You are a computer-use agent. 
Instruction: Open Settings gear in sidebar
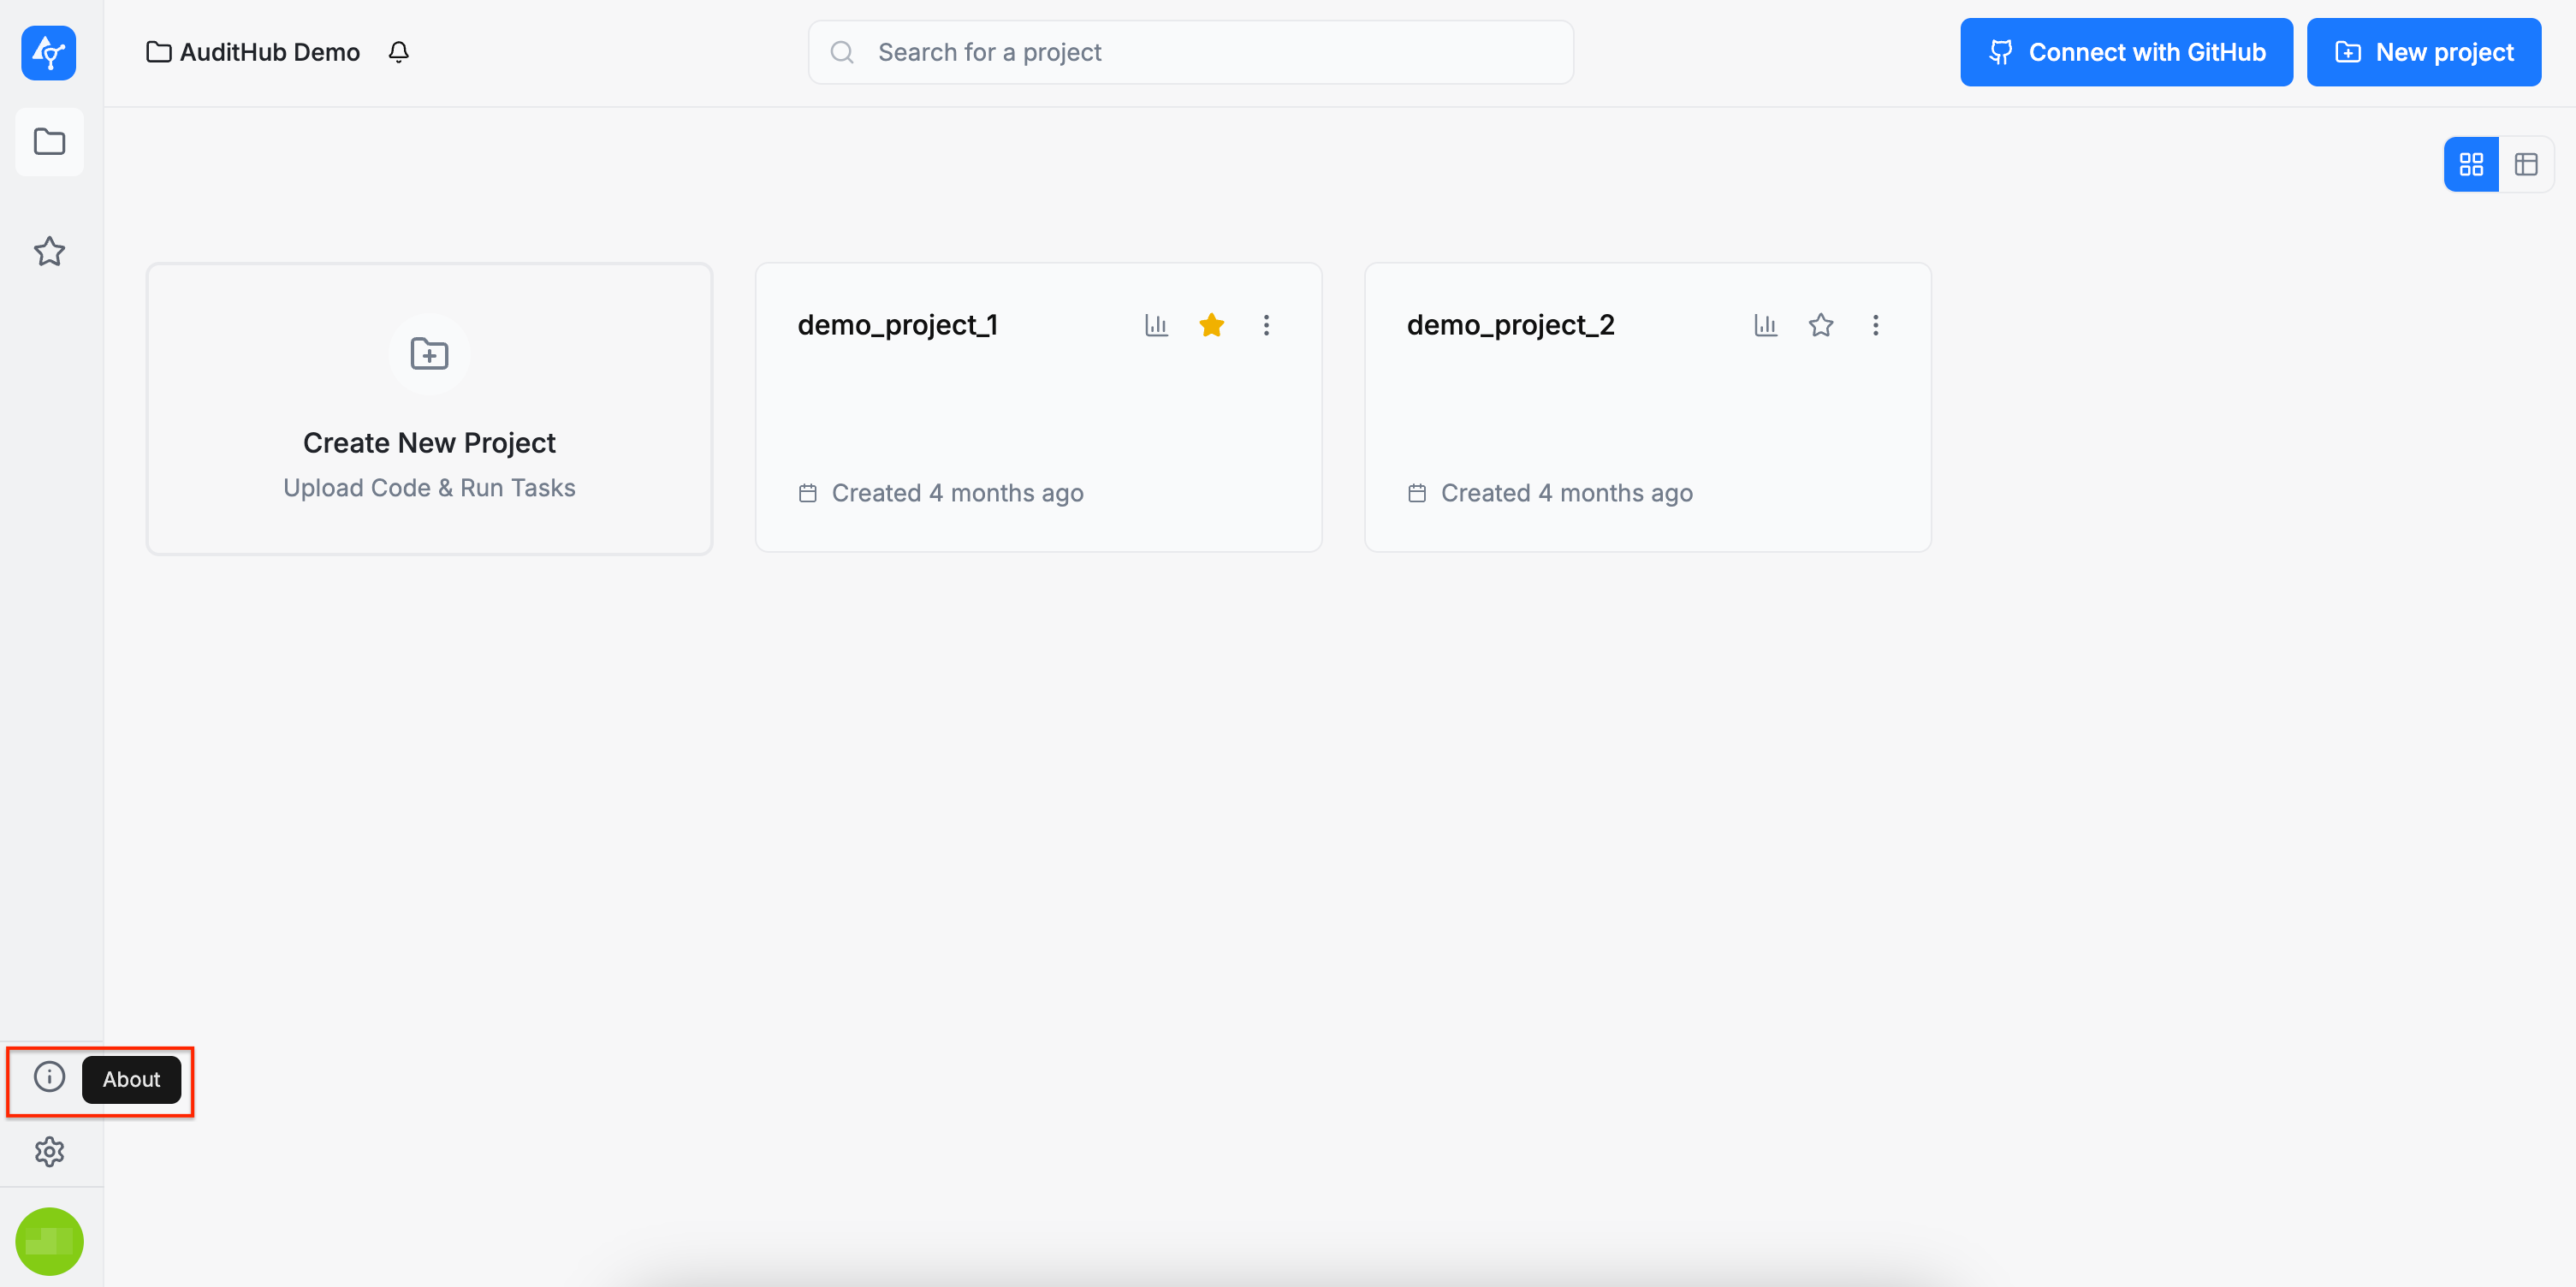(49, 1151)
